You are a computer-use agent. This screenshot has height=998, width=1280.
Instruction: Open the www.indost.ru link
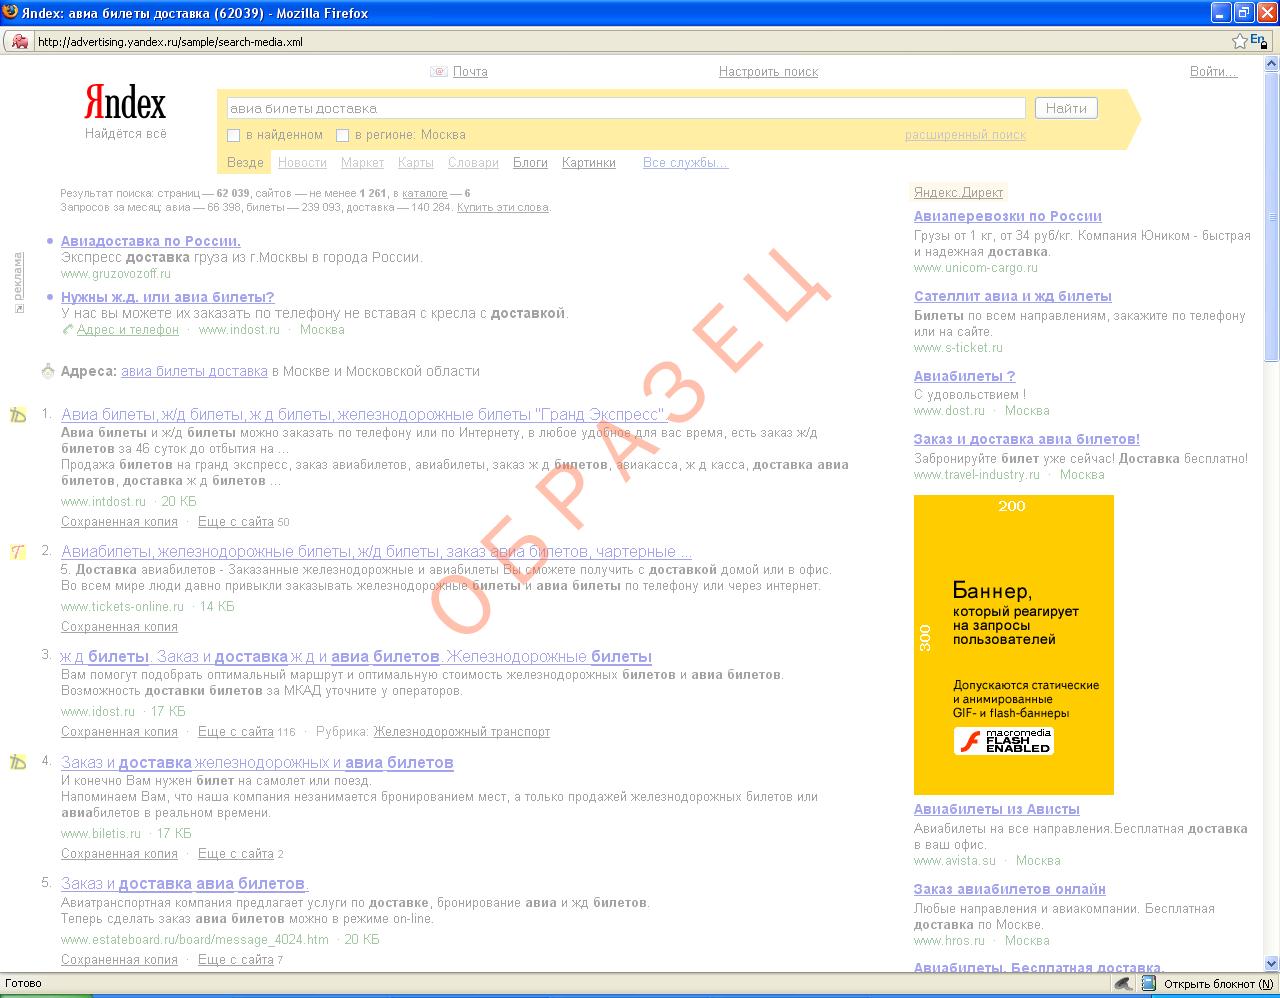[239, 329]
